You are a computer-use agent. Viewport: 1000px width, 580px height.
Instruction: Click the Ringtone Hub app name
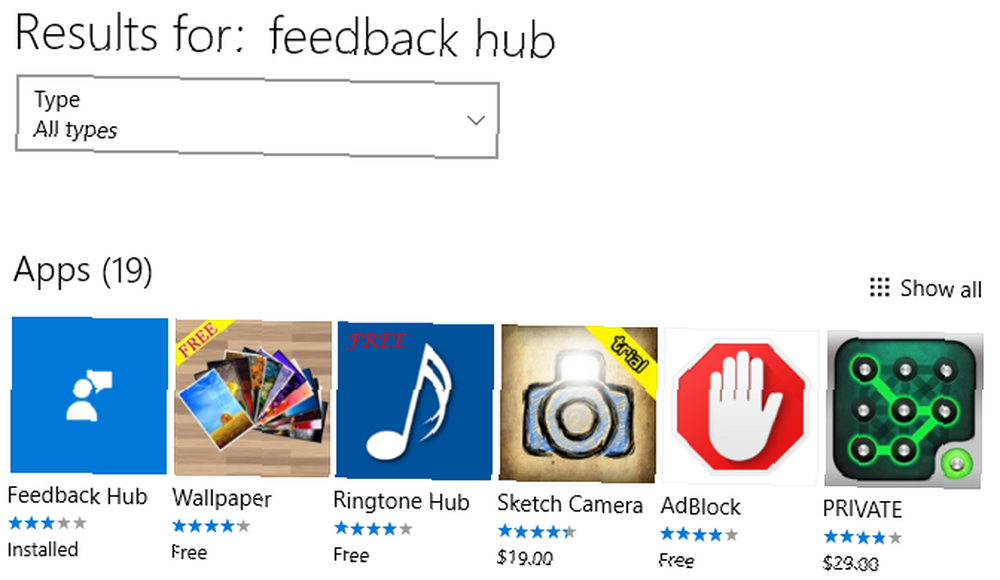point(401,502)
